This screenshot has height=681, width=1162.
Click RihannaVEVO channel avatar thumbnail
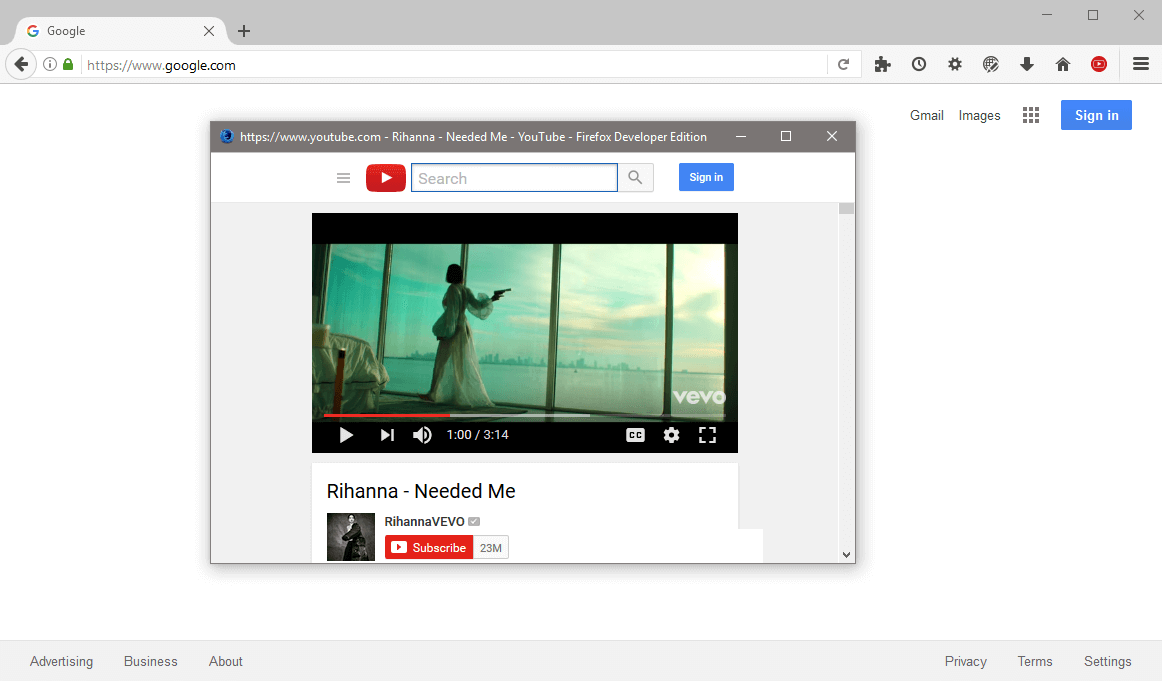(x=351, y=537)
